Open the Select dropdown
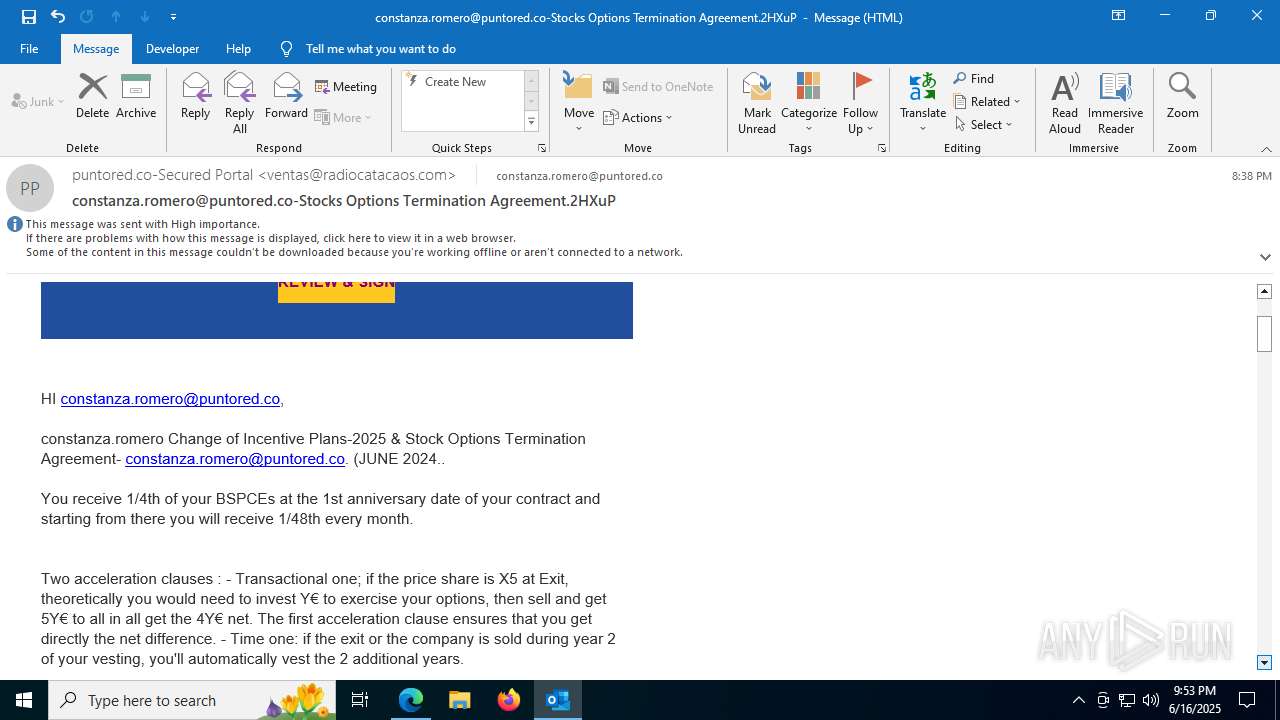 point(983,125)
